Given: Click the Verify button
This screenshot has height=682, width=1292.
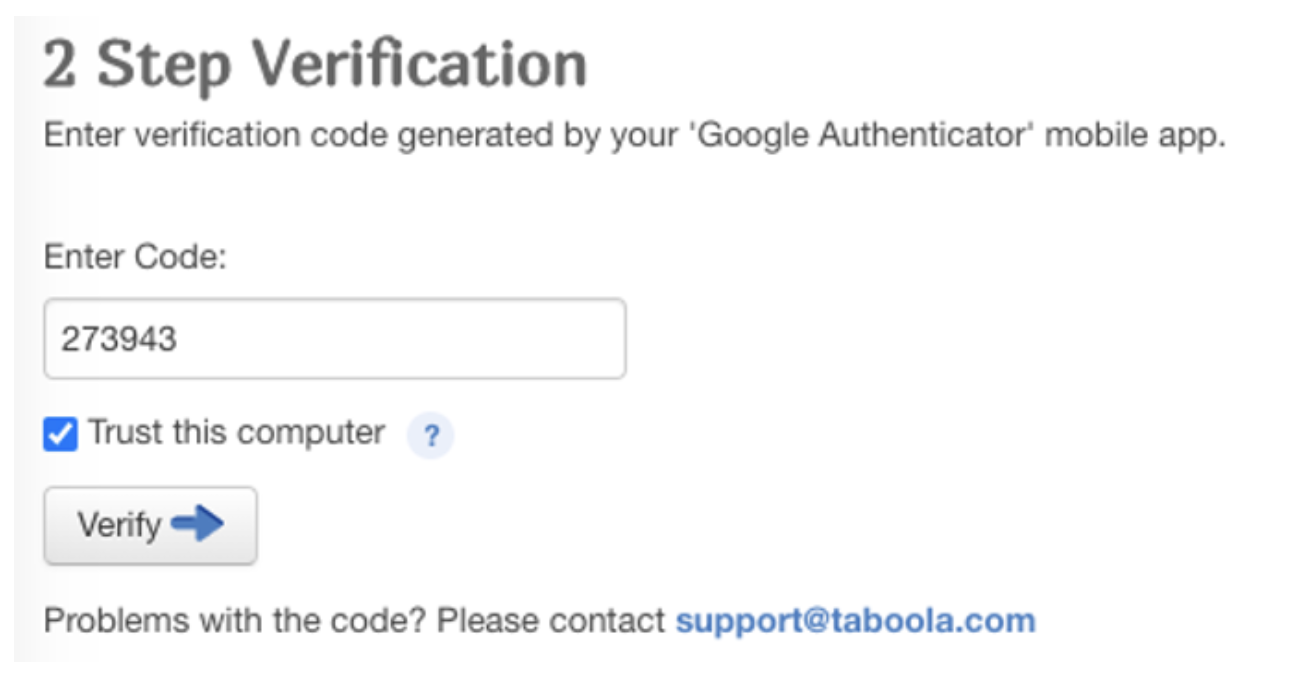Looking at the screenshot, I should pyautogui.click(x=150, y=525).
